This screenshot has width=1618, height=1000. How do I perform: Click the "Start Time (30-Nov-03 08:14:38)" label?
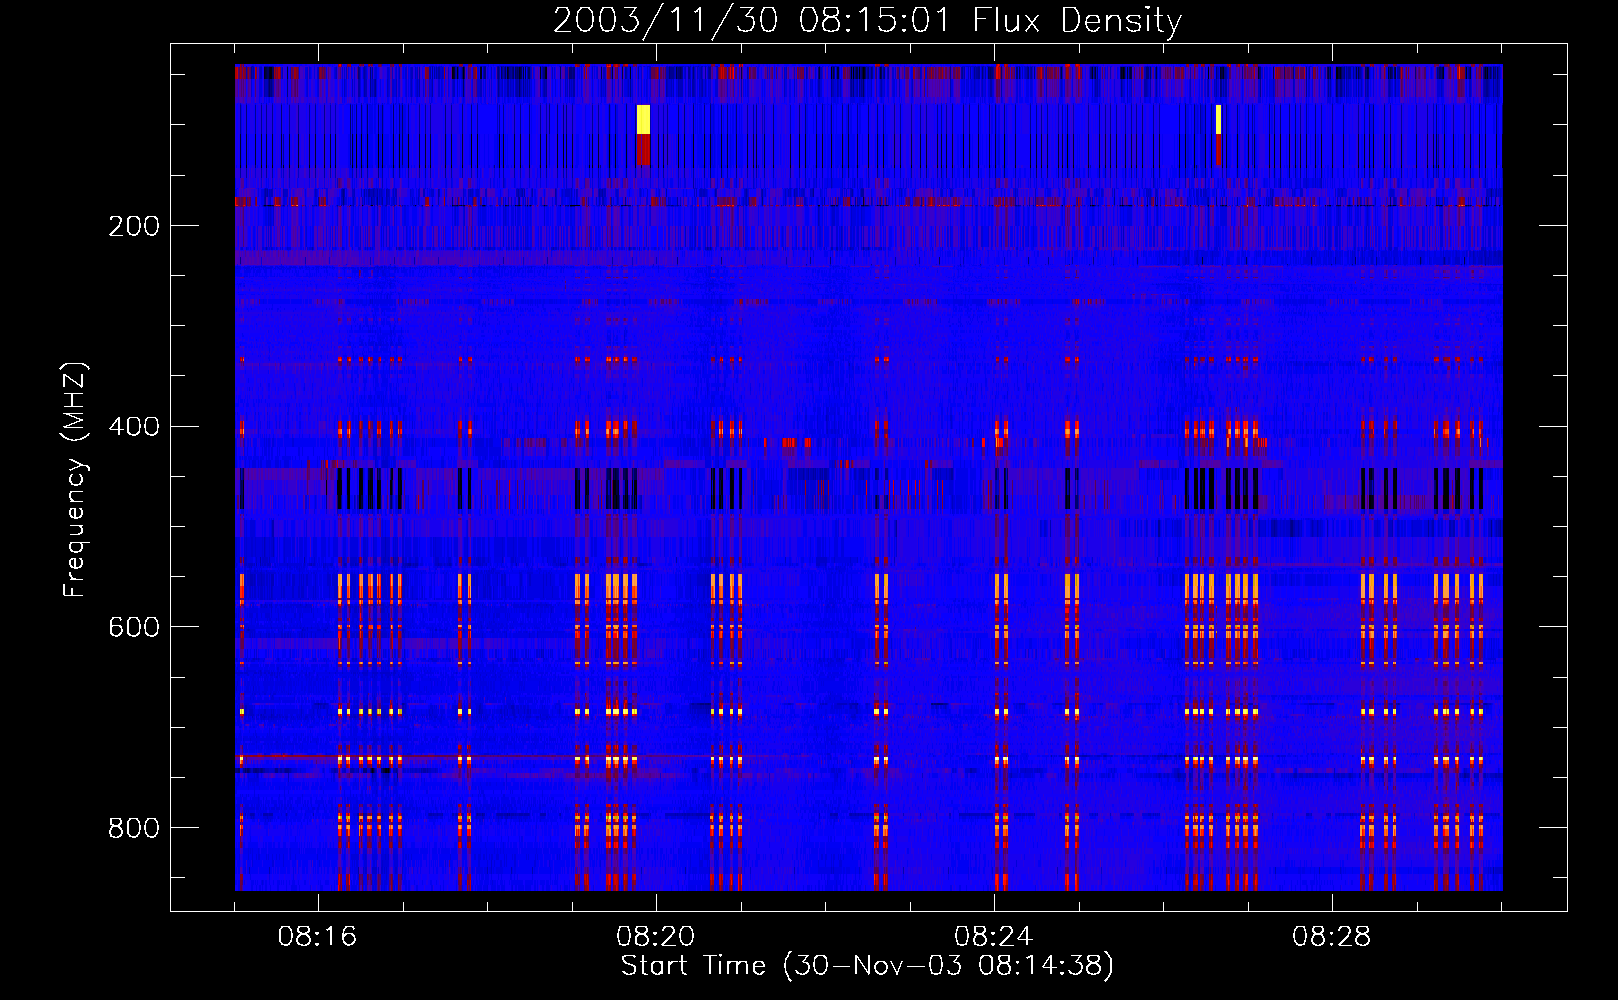click(x=867, y=966)
